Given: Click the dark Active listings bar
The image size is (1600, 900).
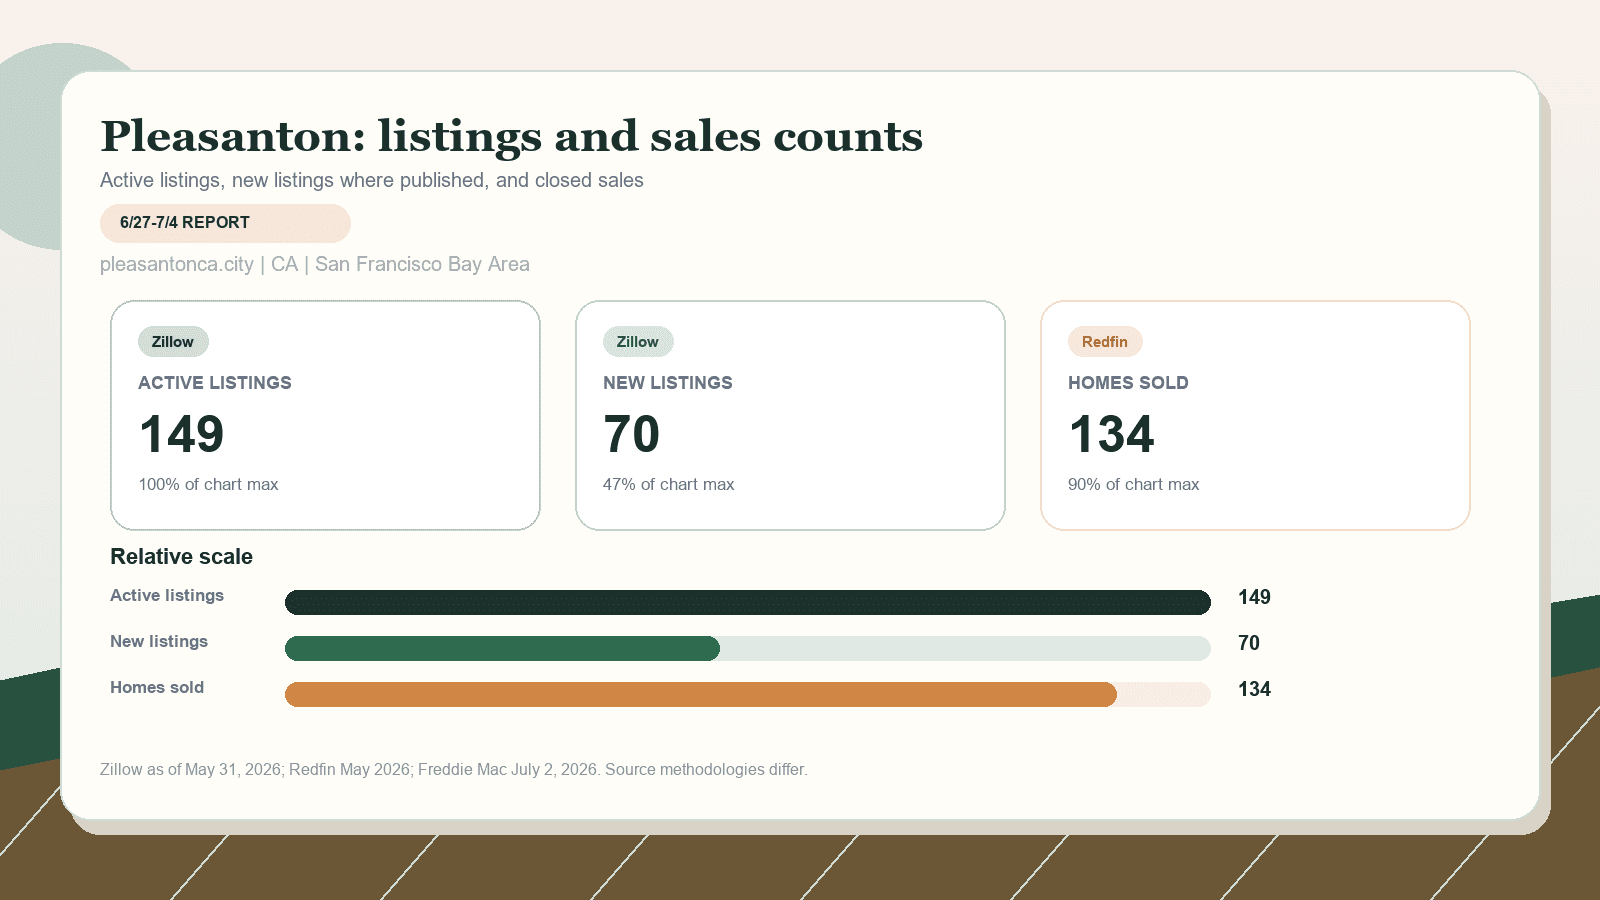Looking at the screenshot, I should [x=748, y=602].
